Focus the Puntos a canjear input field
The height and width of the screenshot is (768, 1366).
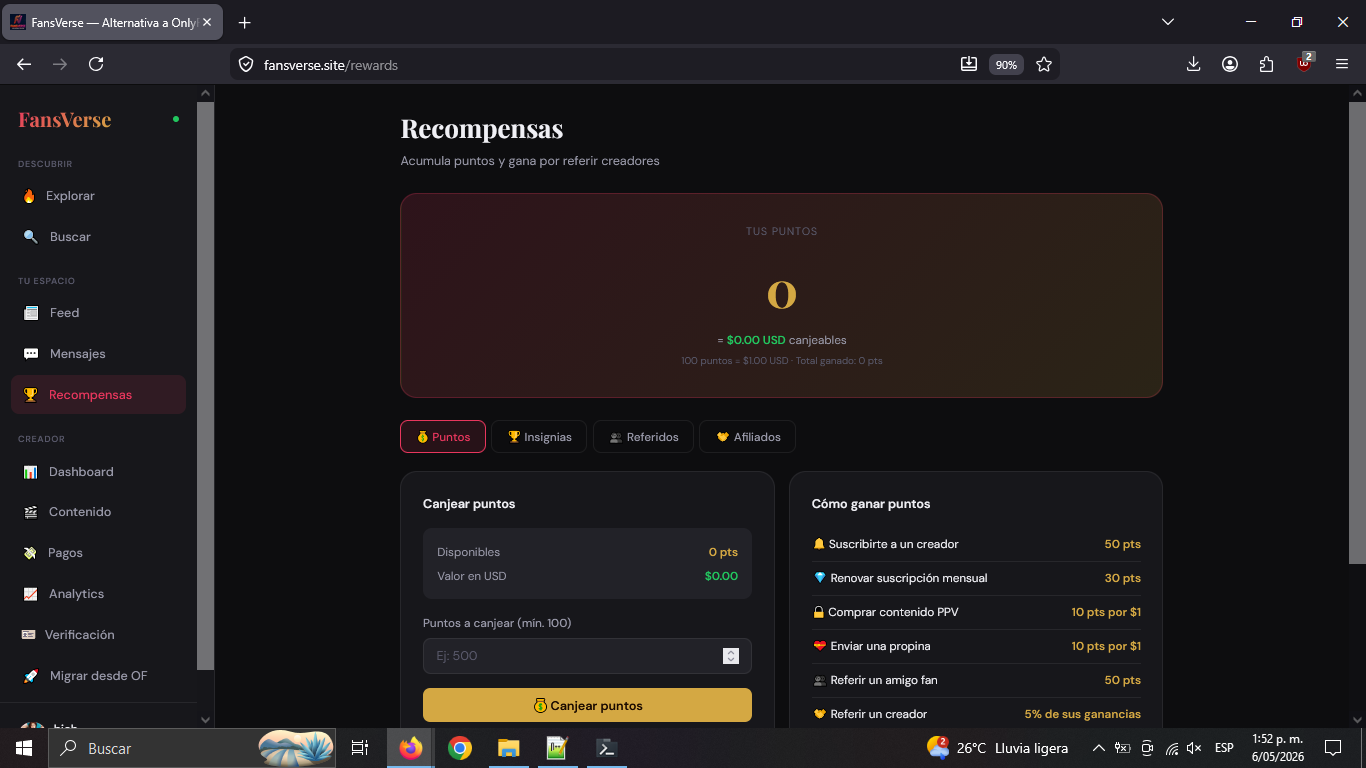pos(587,656)
